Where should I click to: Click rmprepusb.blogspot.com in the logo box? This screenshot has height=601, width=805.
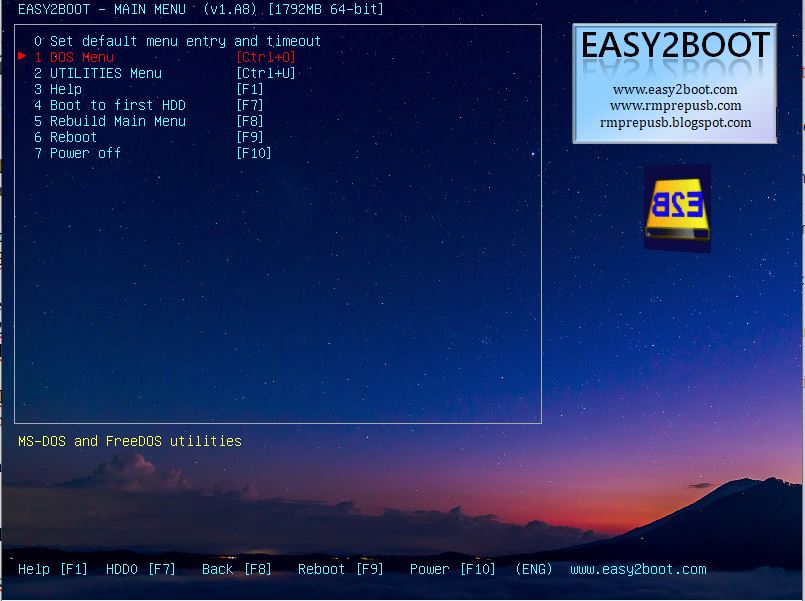675,122
